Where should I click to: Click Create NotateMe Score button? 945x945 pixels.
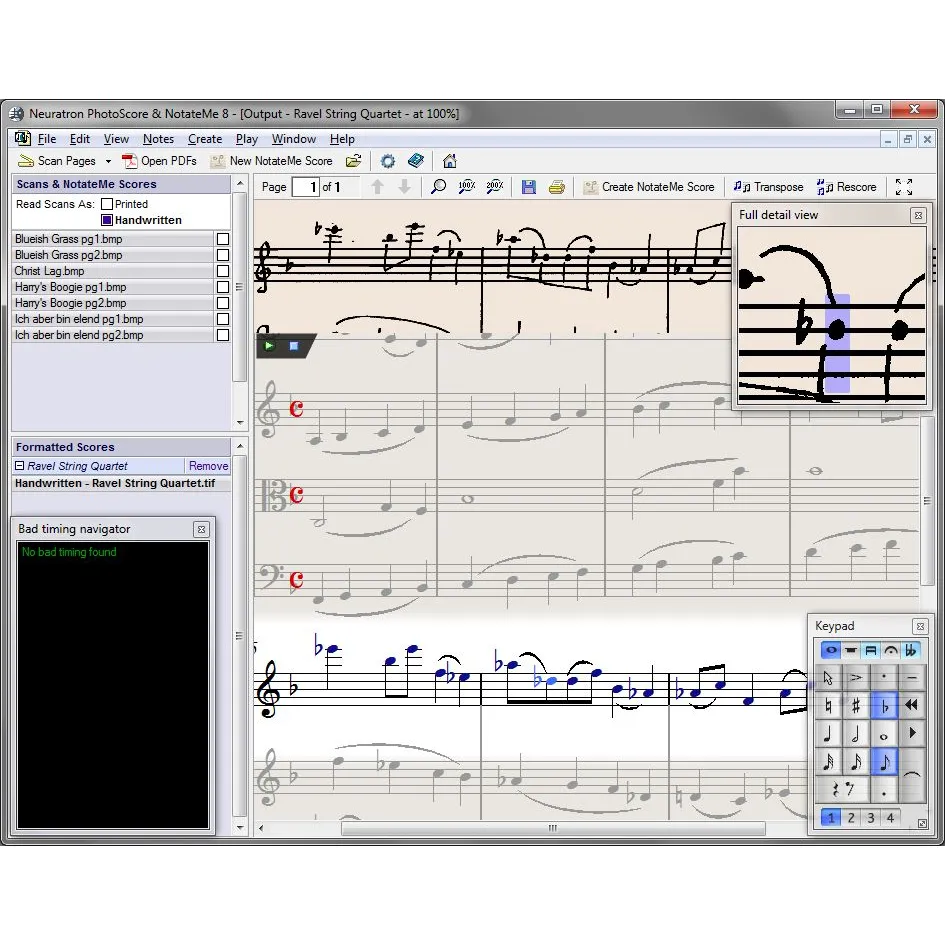649,187
